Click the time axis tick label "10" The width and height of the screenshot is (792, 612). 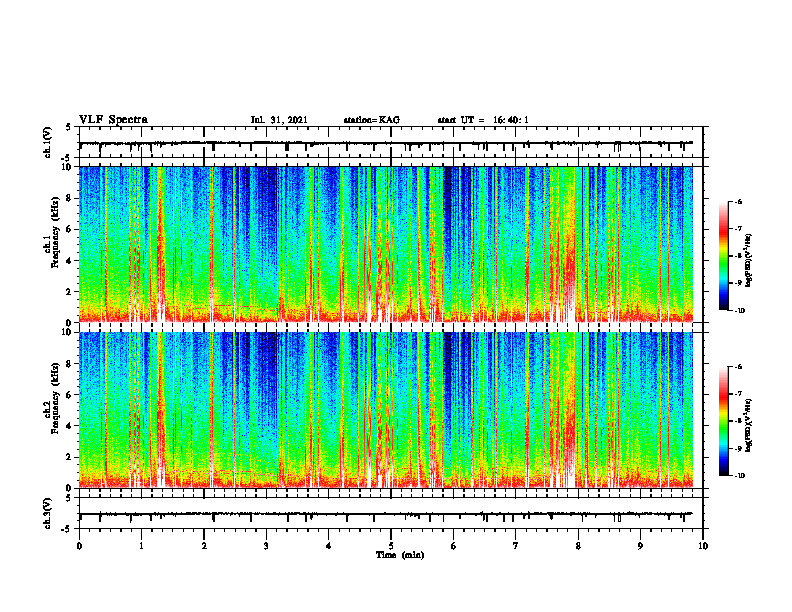(x=703, y=546)
